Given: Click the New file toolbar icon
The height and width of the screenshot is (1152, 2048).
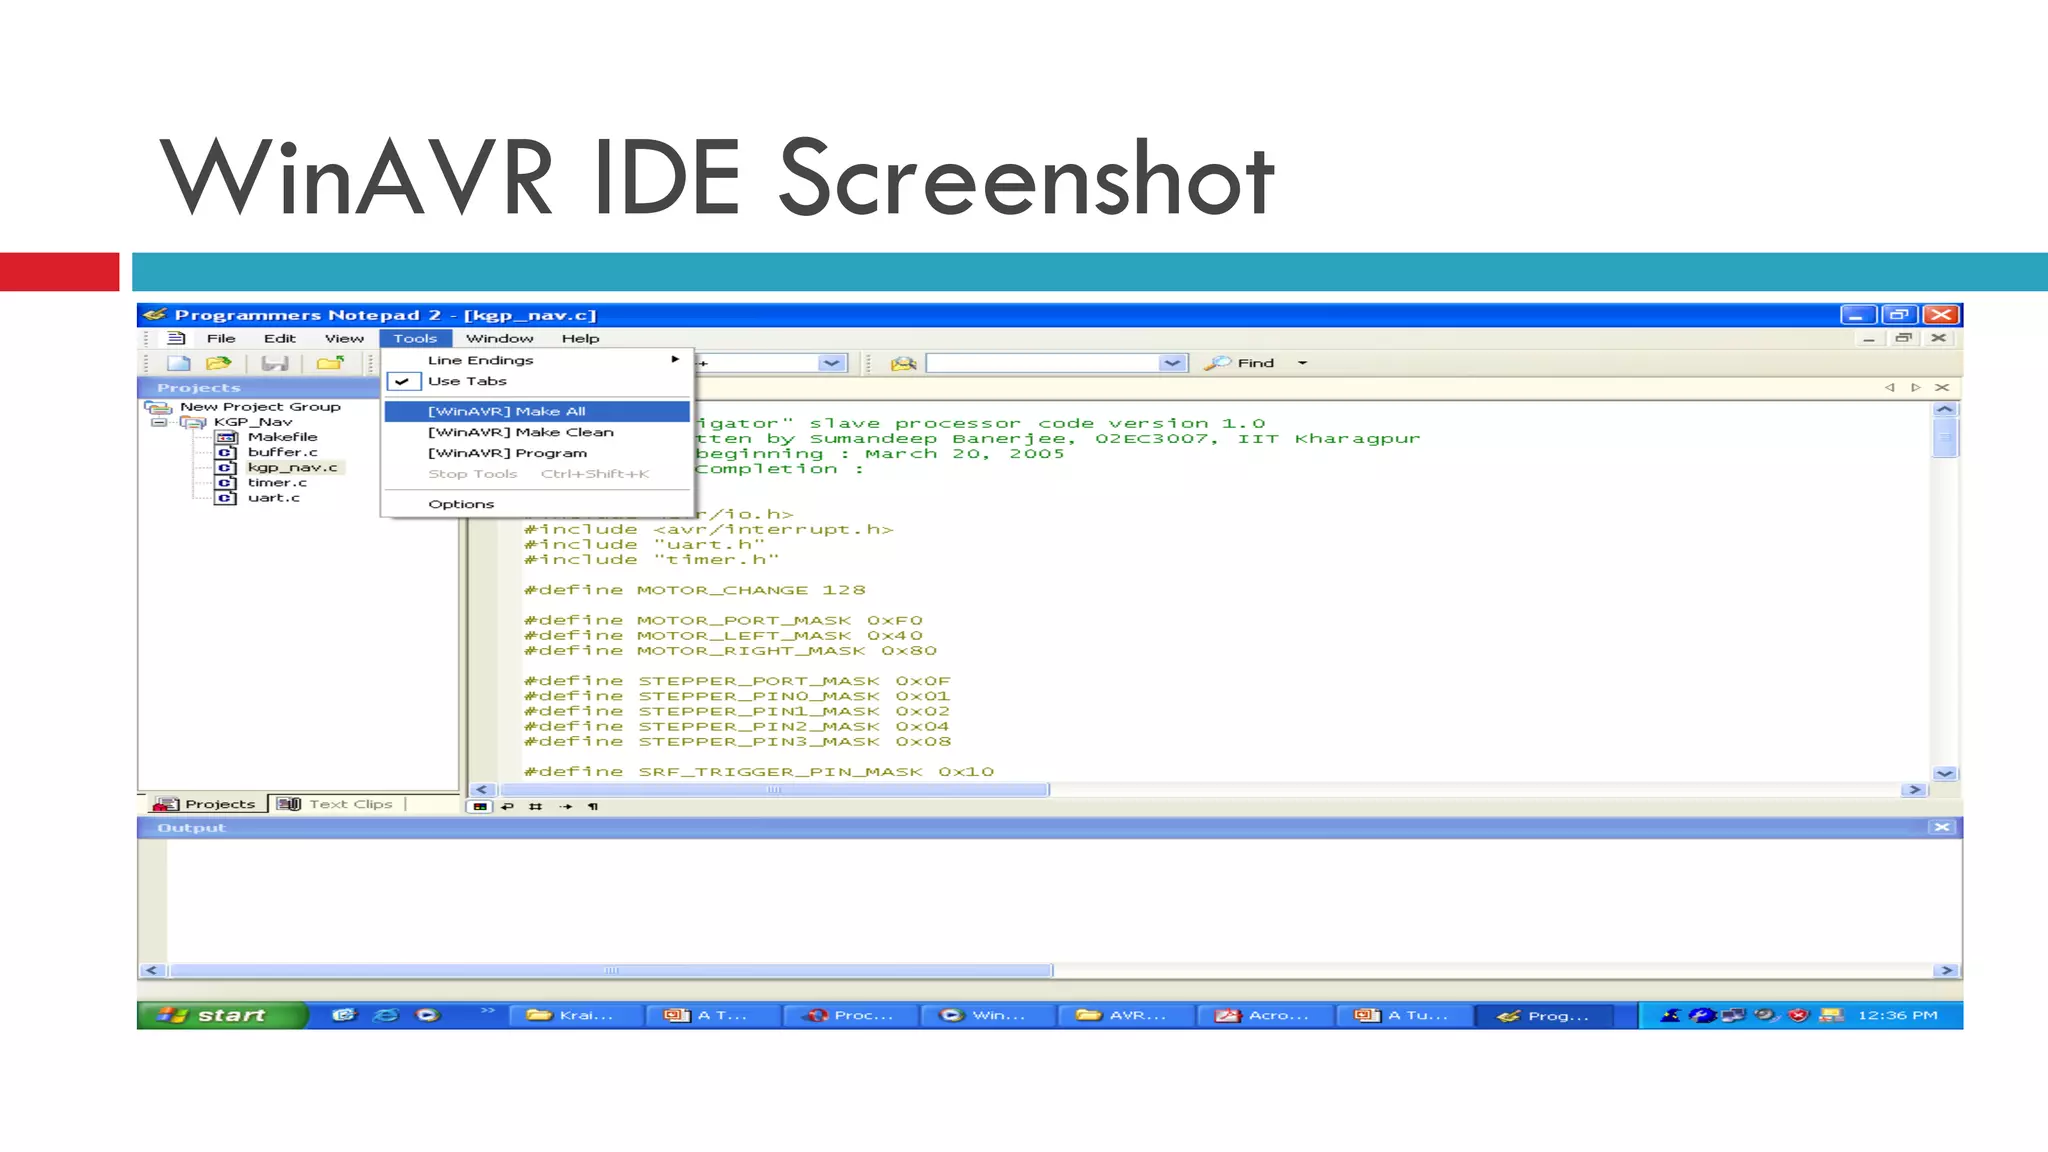Looking at the screenshot, I should (179, 363).
